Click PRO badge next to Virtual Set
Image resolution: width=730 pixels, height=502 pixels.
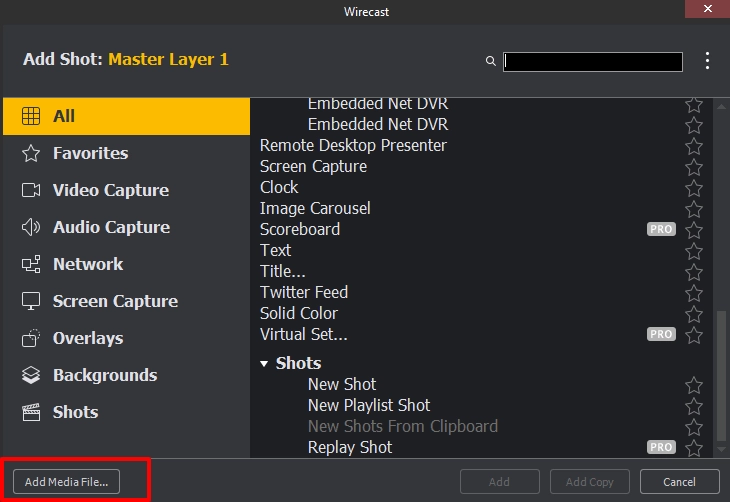pos(661,334)
